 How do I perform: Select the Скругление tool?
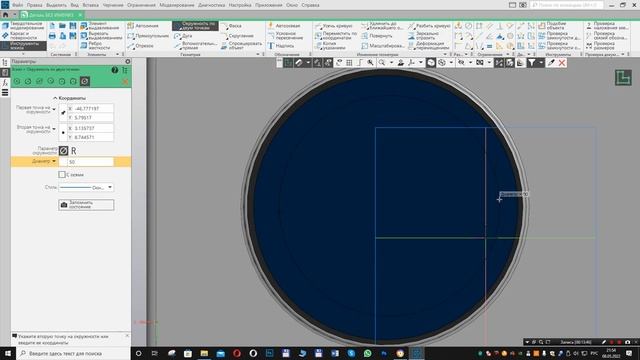click(238, 36)
